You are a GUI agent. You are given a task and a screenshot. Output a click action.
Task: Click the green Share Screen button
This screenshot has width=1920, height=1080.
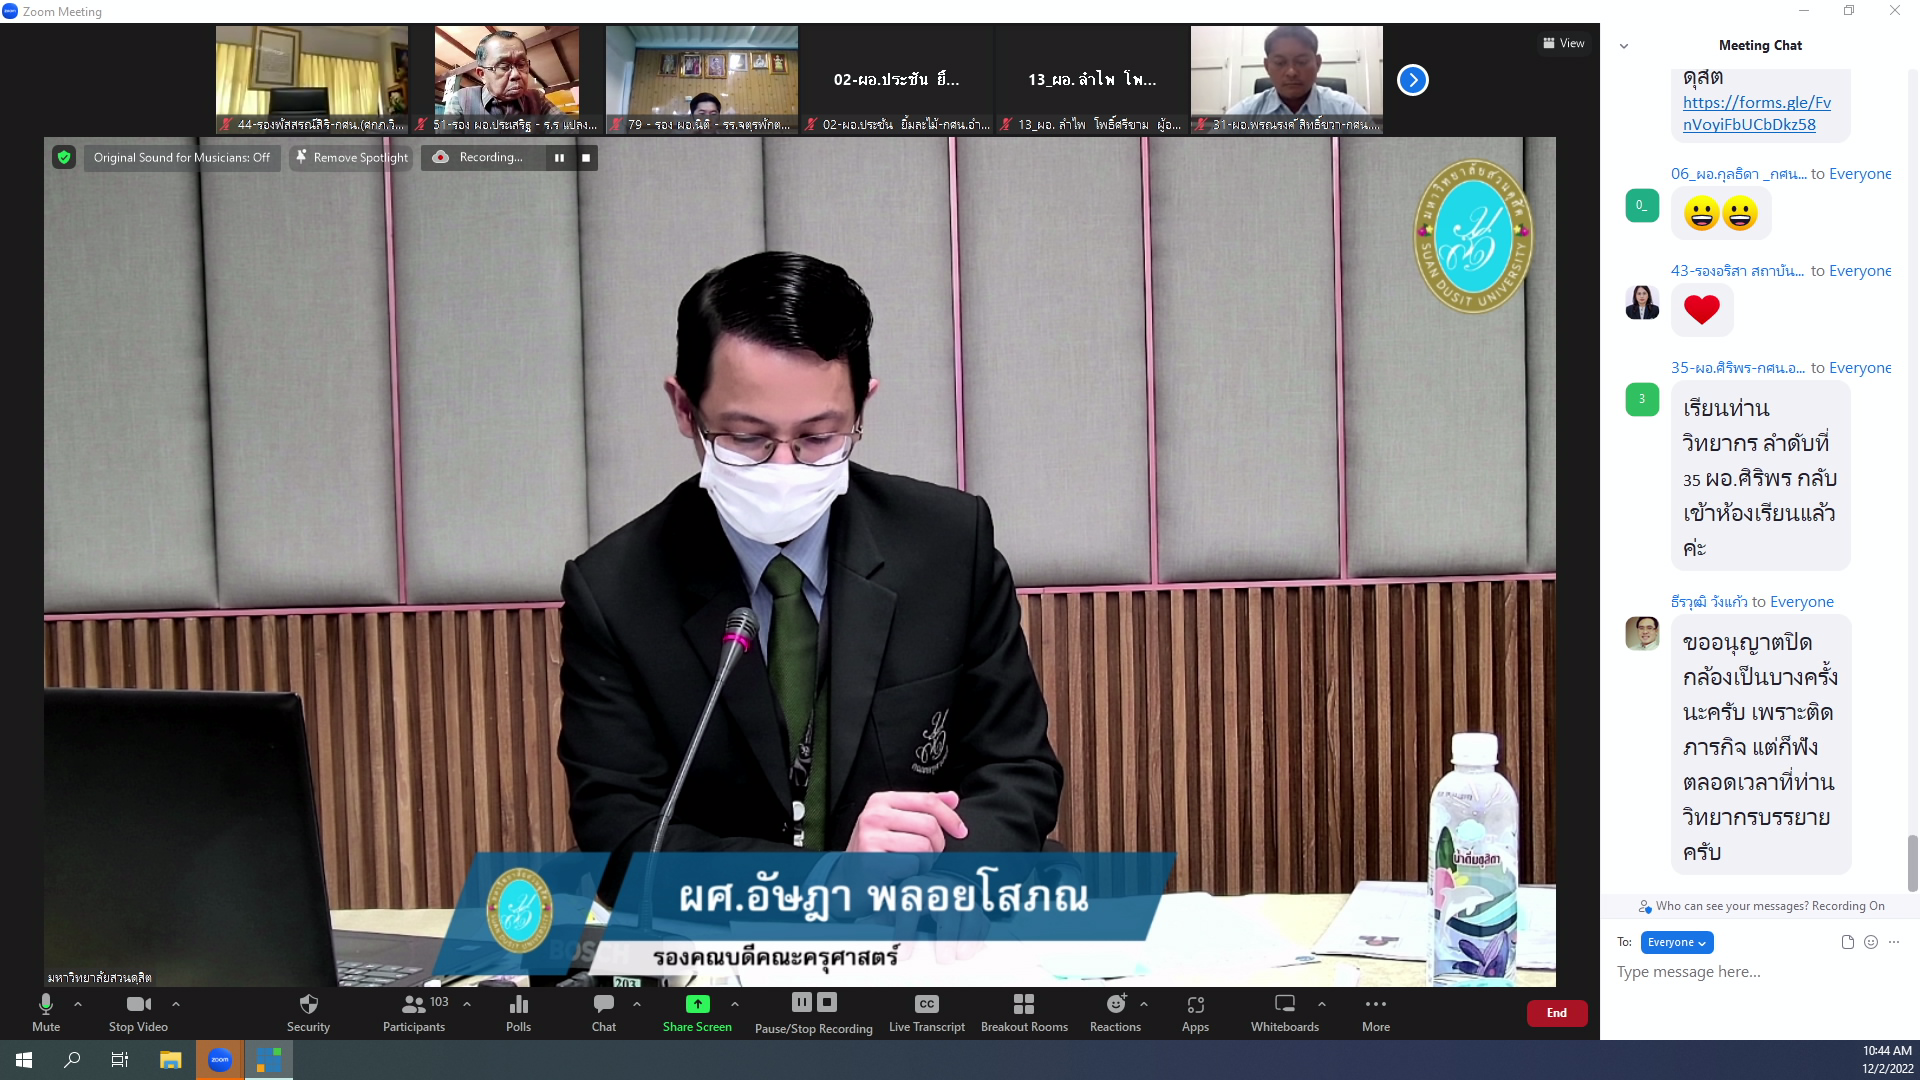click(x=697, y=1012)
